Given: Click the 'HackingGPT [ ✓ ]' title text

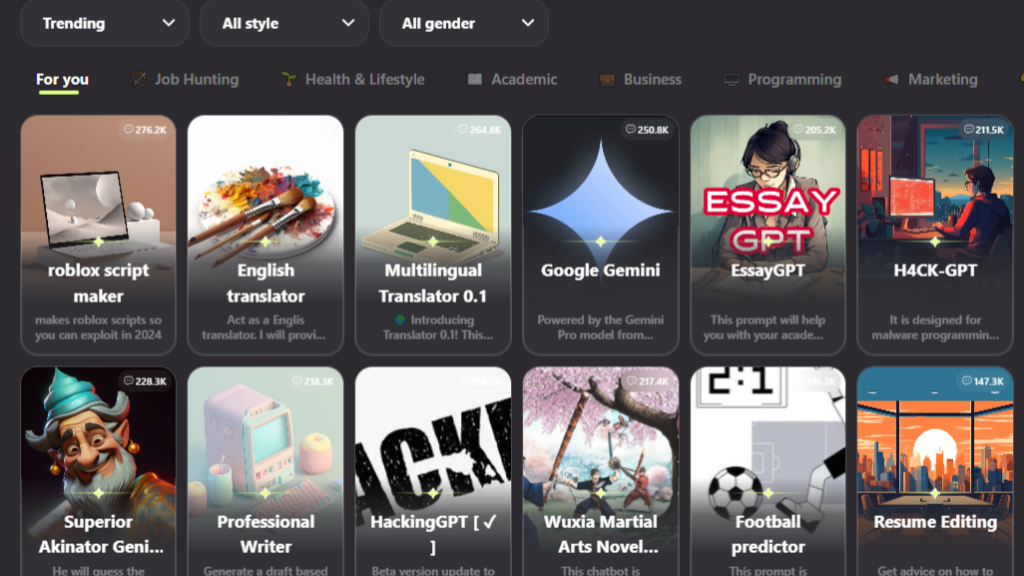Looking at the screenshot, I should [x=433, y=534].
